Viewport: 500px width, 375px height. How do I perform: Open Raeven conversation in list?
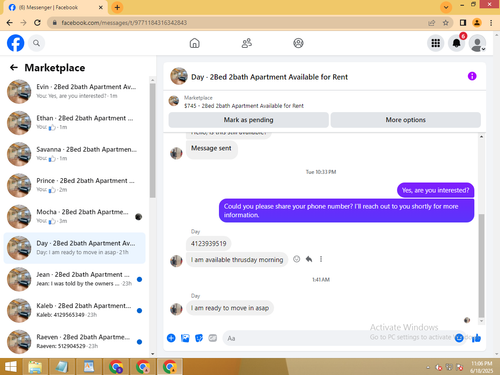pyautogui.click(x=74, y=342)
